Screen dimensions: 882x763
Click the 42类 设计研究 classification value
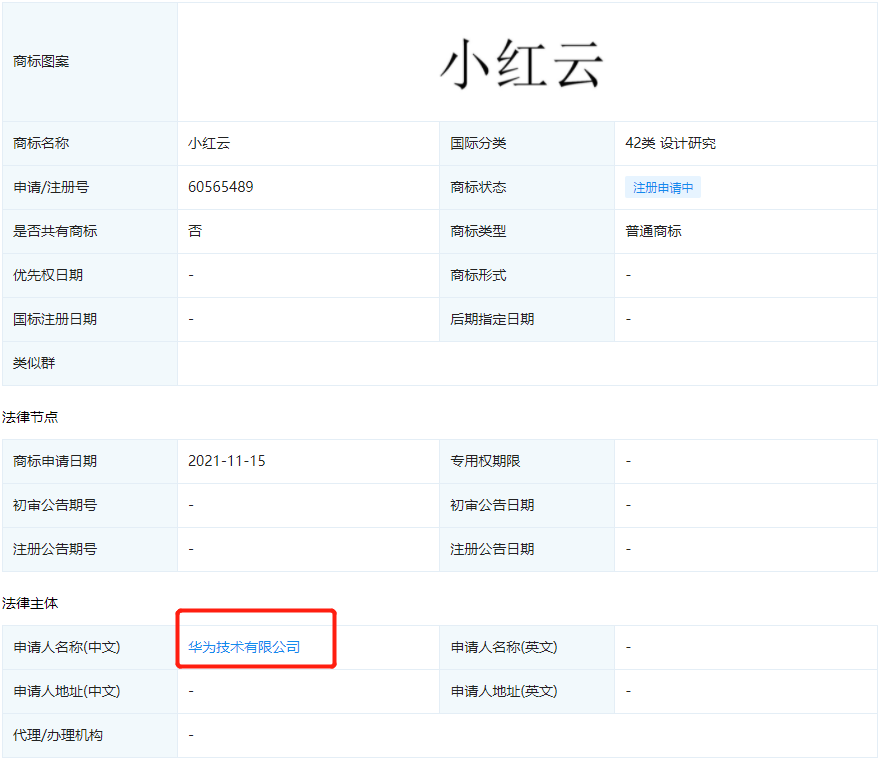pyautogui.click(x=670, y=143)
